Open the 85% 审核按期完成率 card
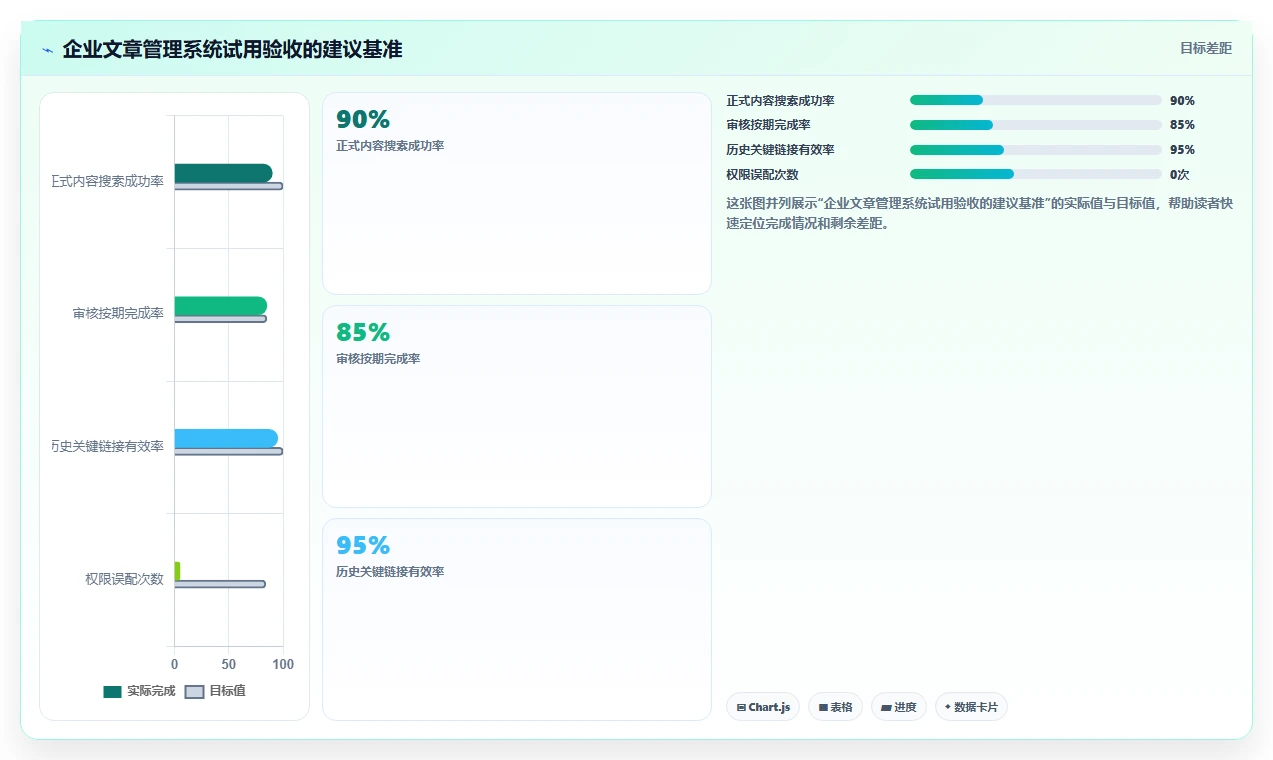The image size is (1273, 760). pyautogui.click(x=517, y=407)
